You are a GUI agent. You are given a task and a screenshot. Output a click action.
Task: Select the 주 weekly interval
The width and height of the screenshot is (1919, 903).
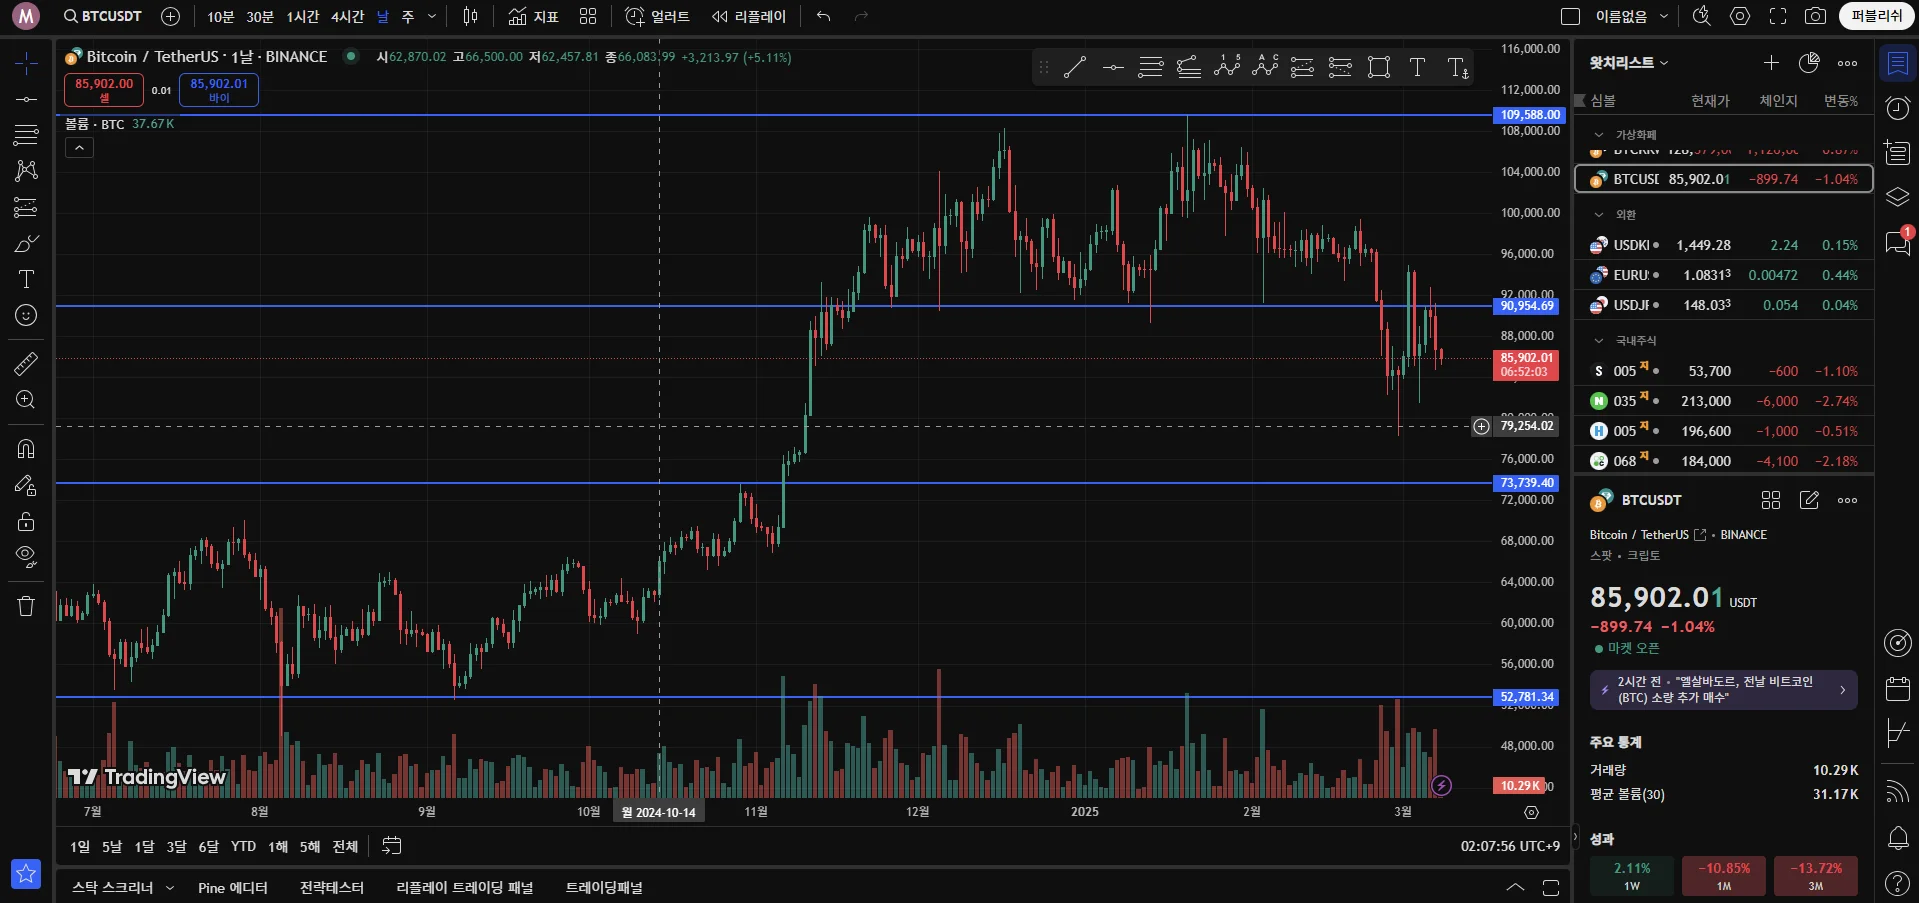408,16
